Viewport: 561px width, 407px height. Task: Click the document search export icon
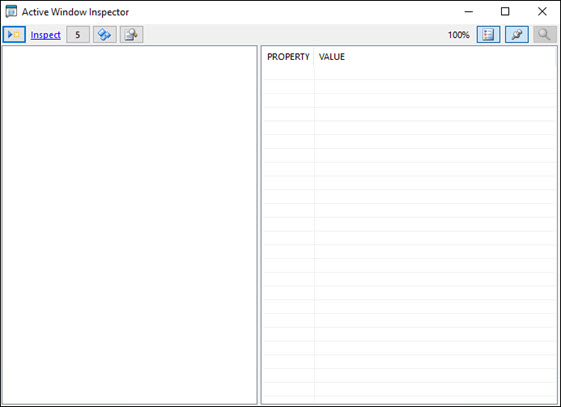pyautogui.click(x=131, y=35)
